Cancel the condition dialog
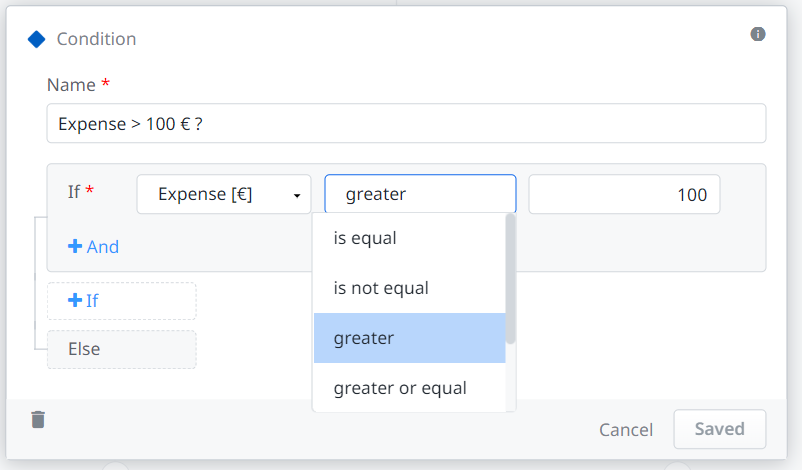Screen dimensions: 802x470 click(x=626, y=430)
